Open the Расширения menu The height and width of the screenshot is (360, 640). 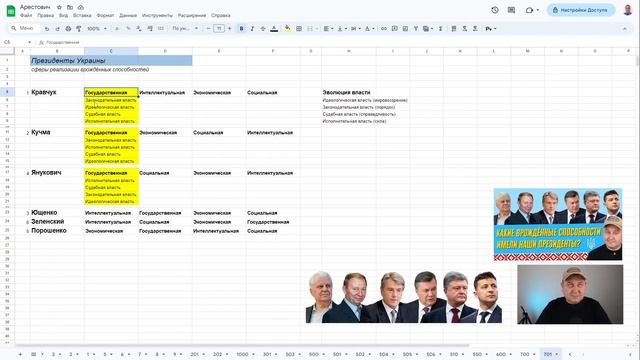click(x=192, y=16)
